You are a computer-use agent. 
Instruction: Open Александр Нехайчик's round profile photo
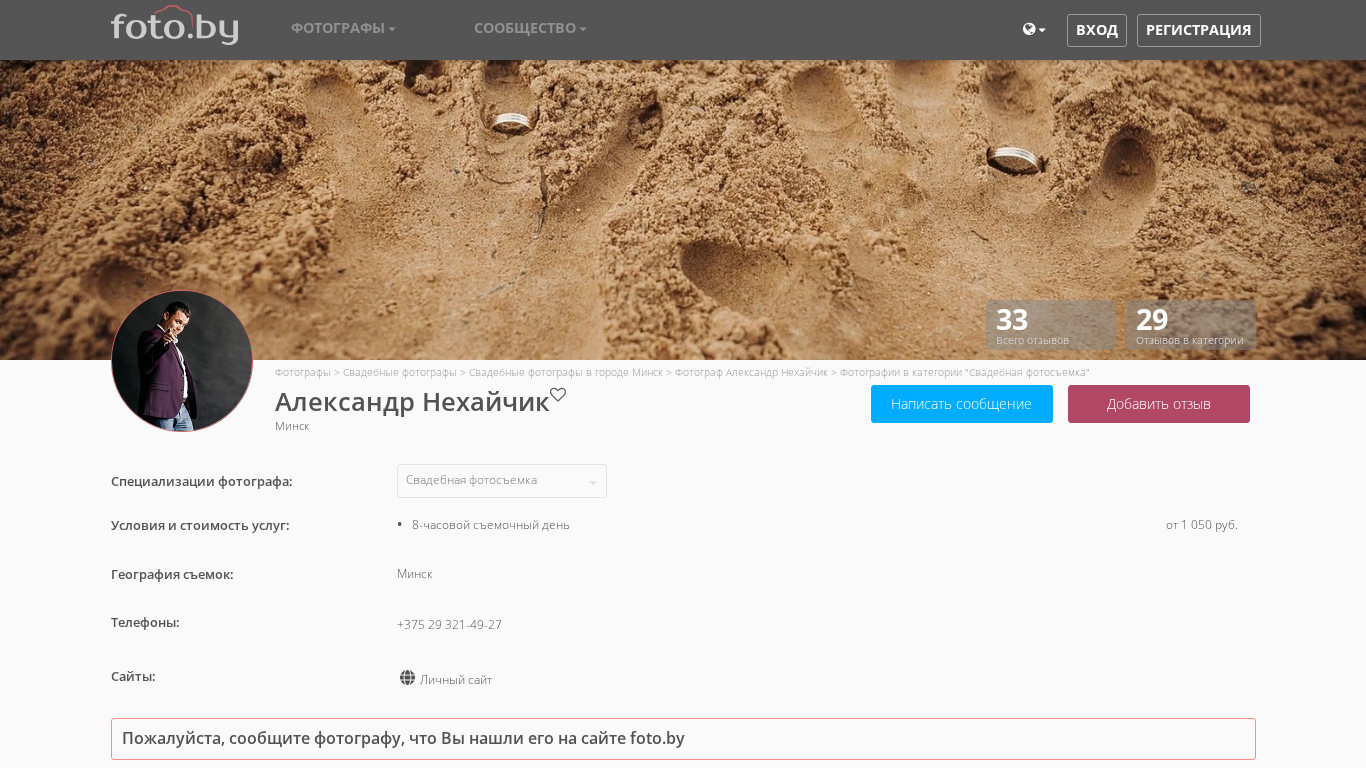pos(182,361)
